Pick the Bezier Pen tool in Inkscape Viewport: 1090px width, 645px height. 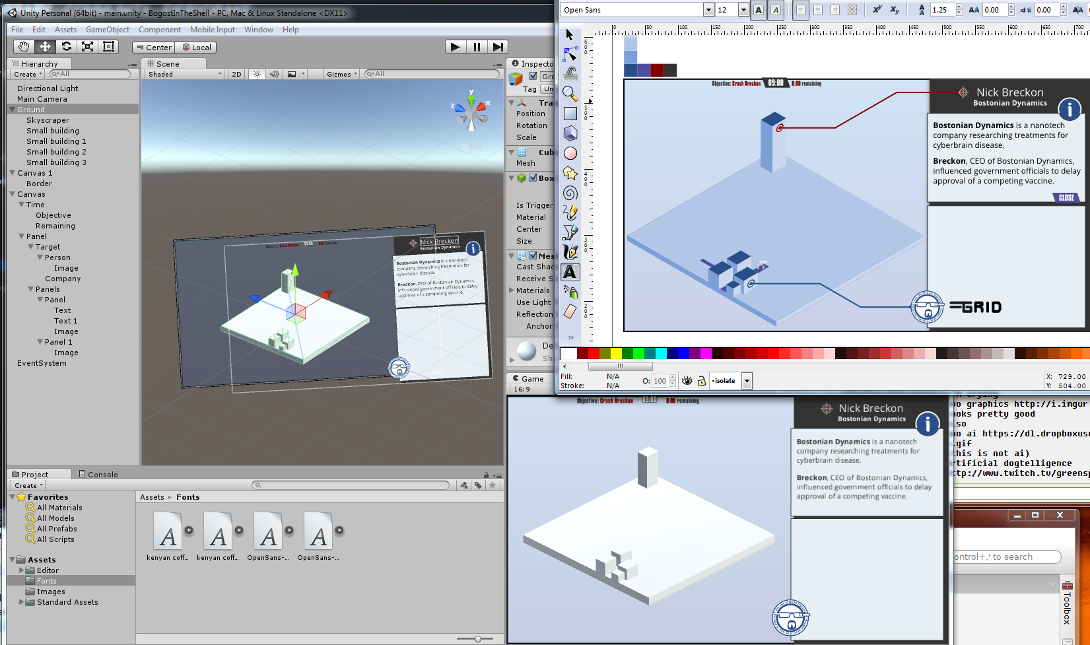570,232
